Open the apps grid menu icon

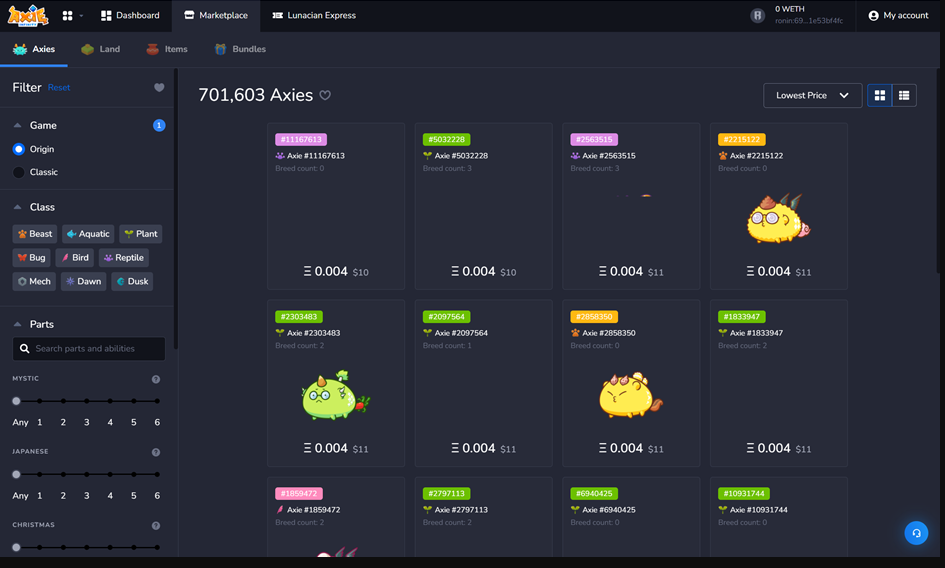68,15
